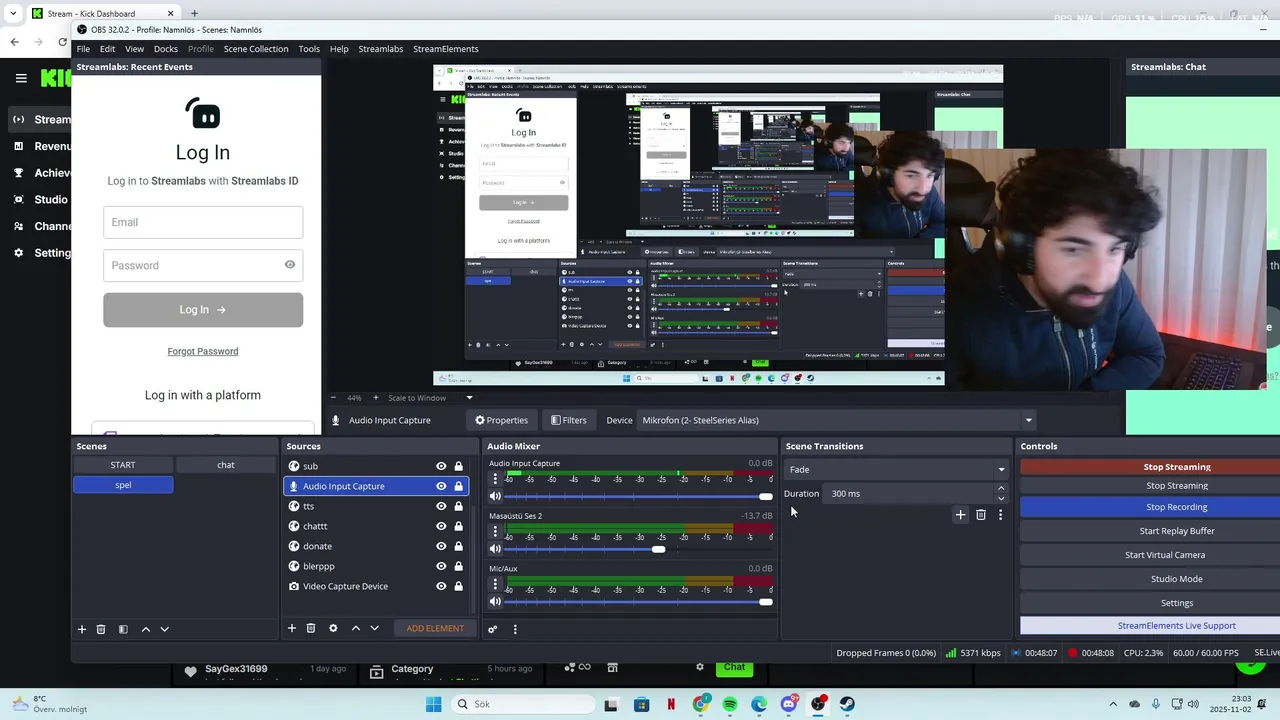Hide the Video Capture Device source
Screen dimensions: 1280x720
[x=441, y=586]
